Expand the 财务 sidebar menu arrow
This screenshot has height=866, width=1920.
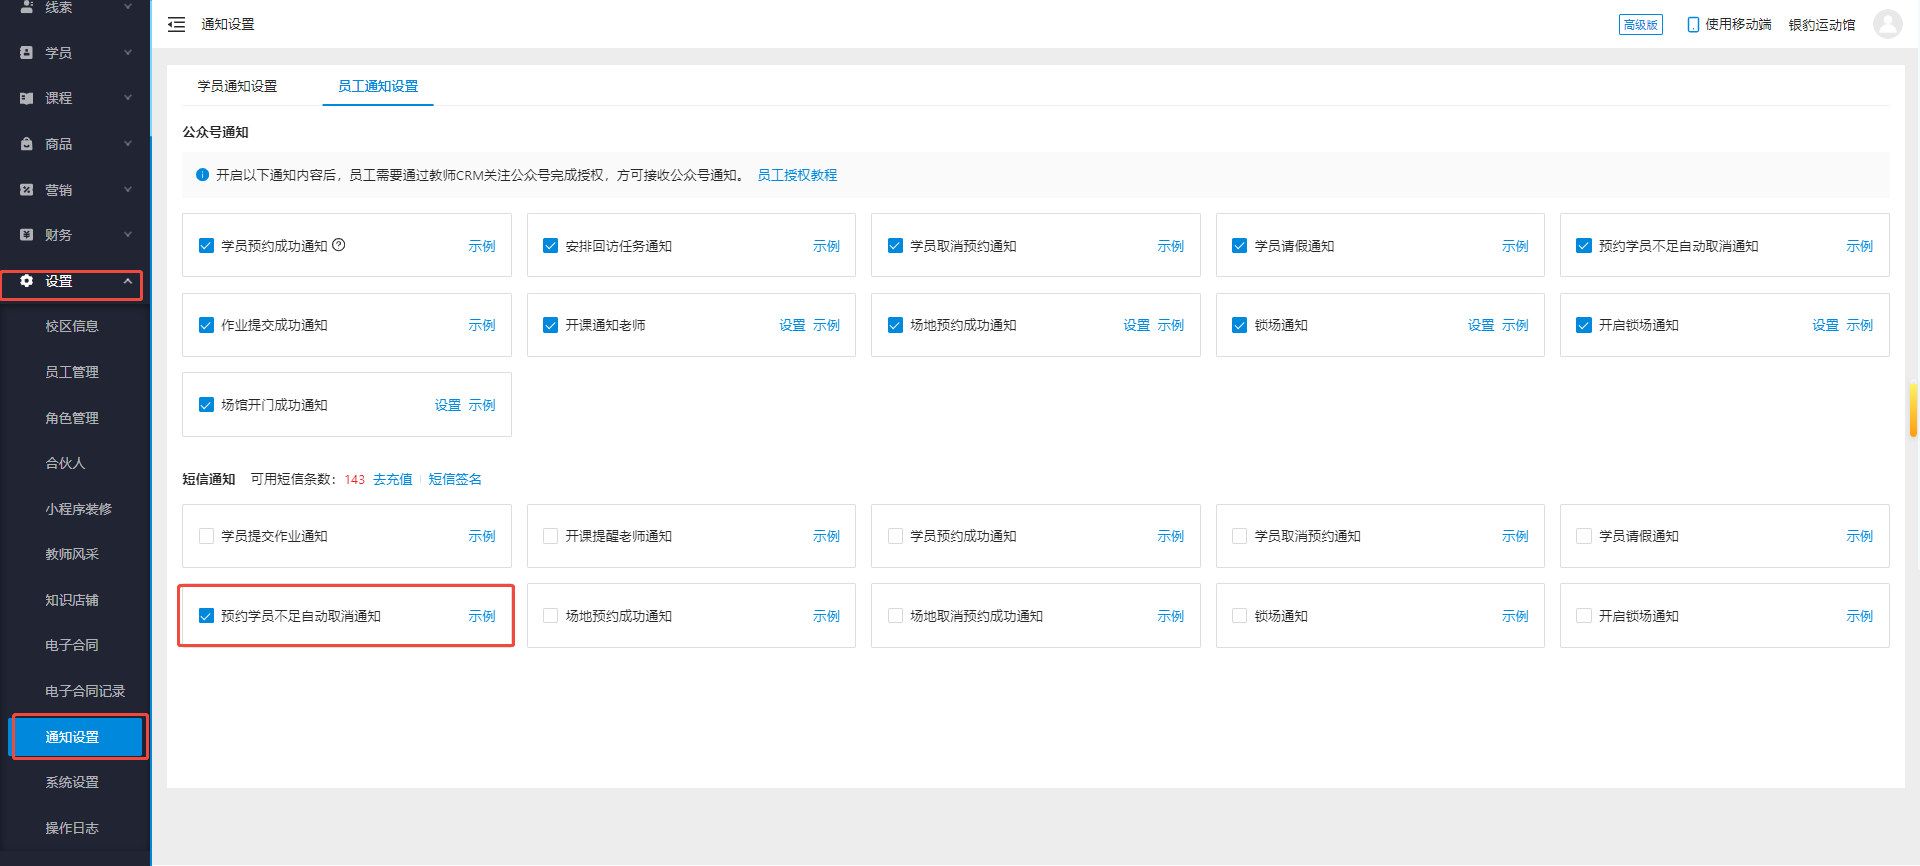click(128, 235)
